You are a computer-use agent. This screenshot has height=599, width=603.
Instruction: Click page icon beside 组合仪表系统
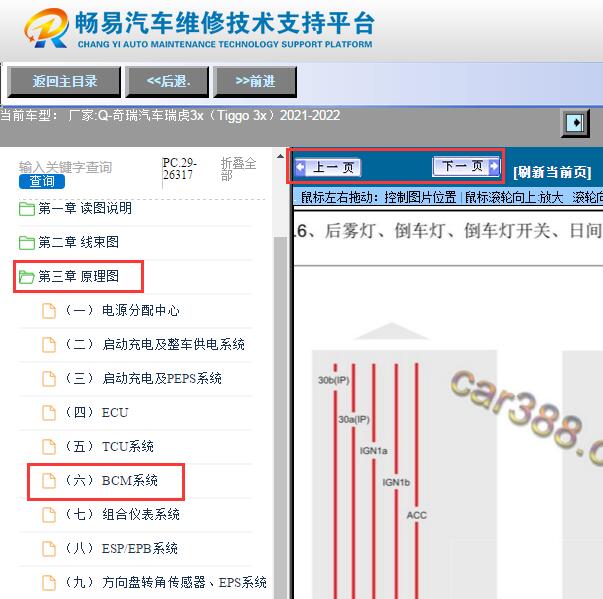click(49, 515)
